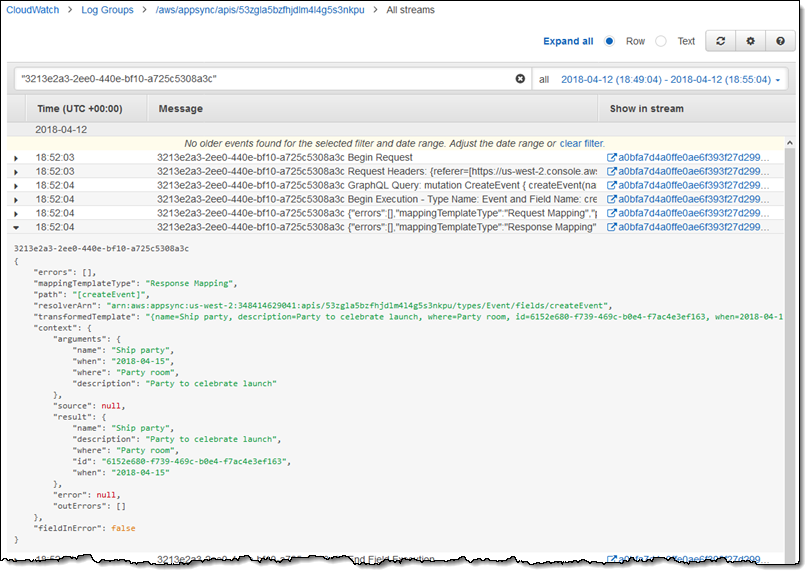Select the Text view radio button
The width and height of the screenshot is (810, 575).
click(660, 42)
